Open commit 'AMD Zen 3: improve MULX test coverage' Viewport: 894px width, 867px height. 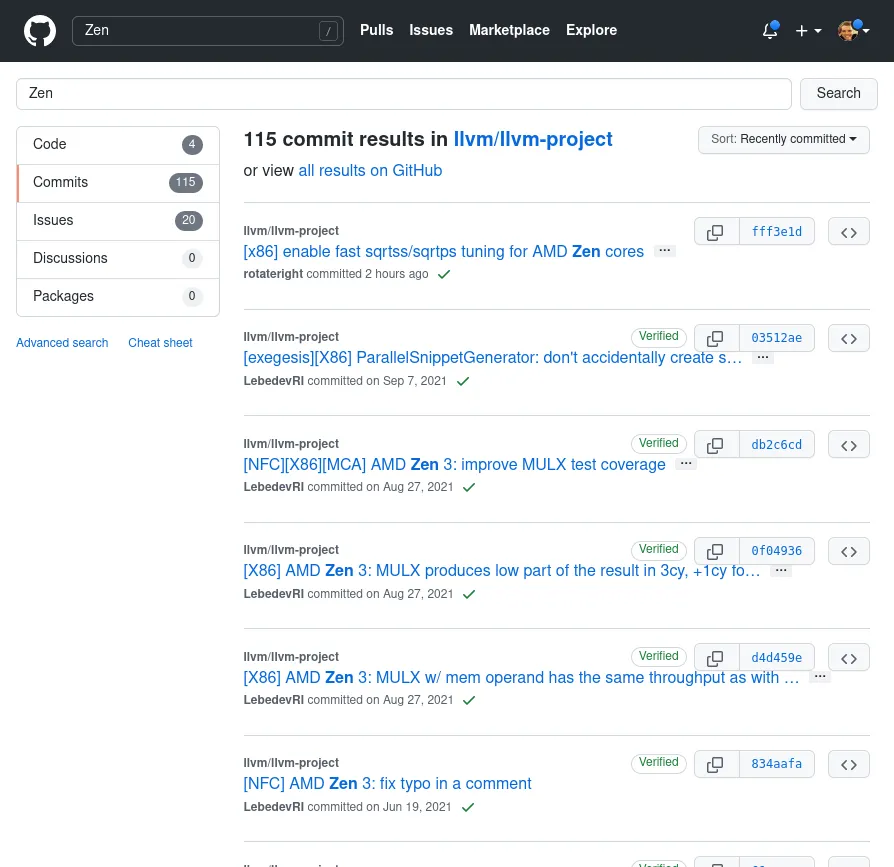454,465
